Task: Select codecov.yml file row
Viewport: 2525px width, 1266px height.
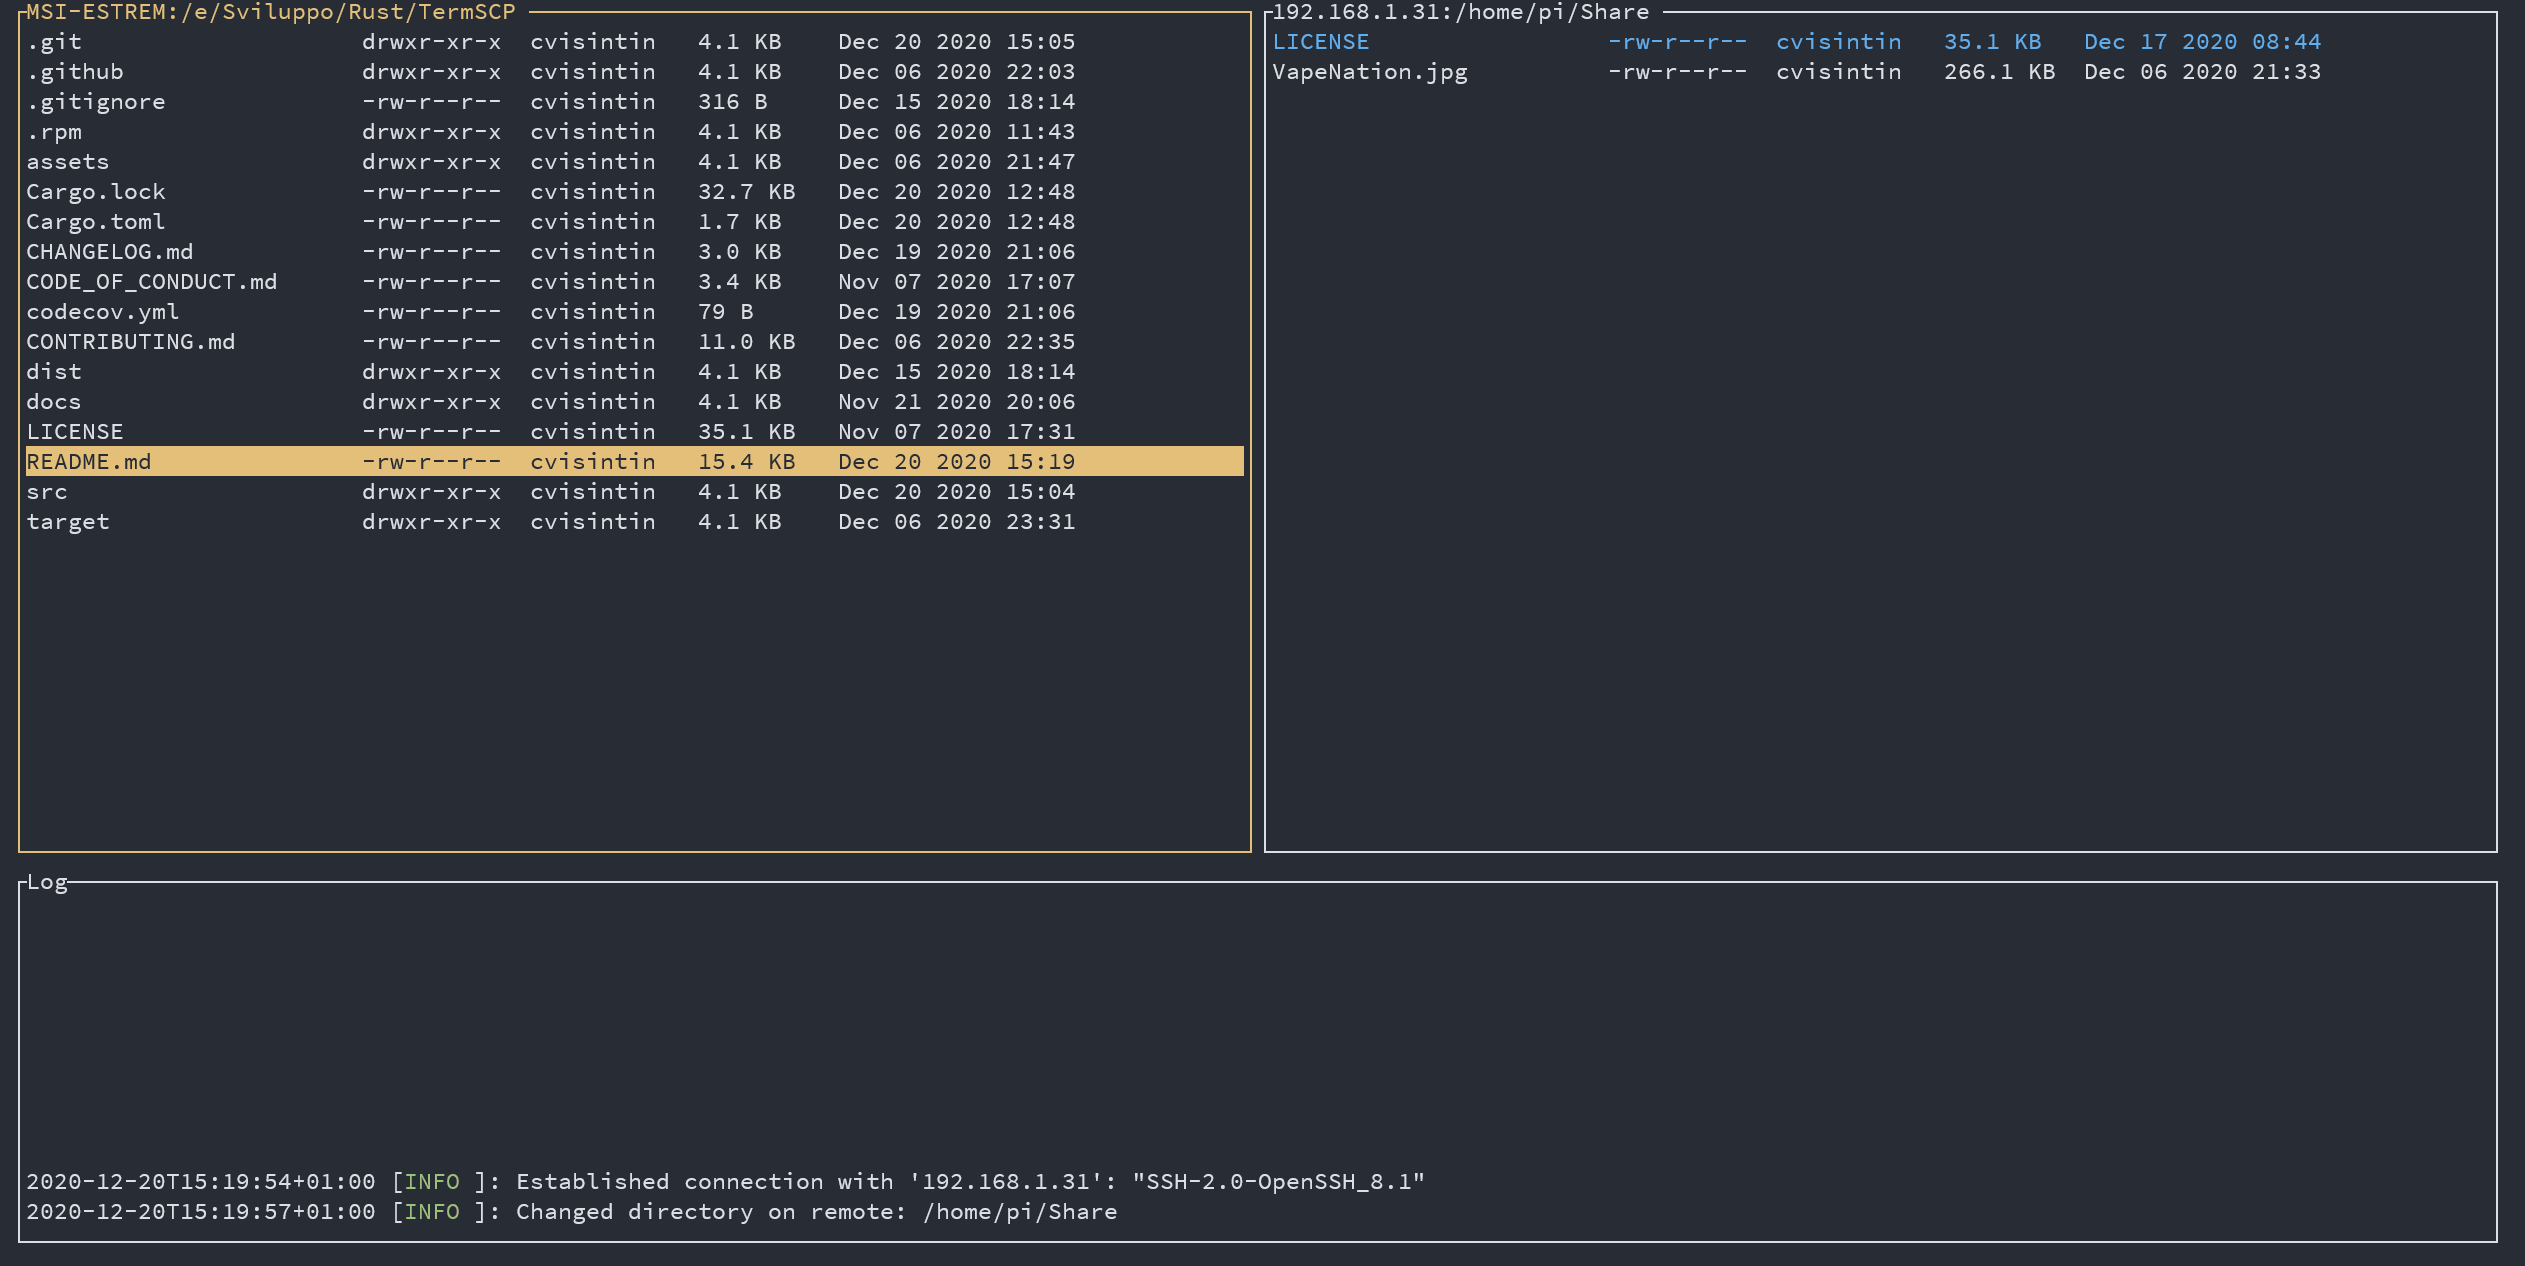Action: pyautogui.click(x=103, y=312)
